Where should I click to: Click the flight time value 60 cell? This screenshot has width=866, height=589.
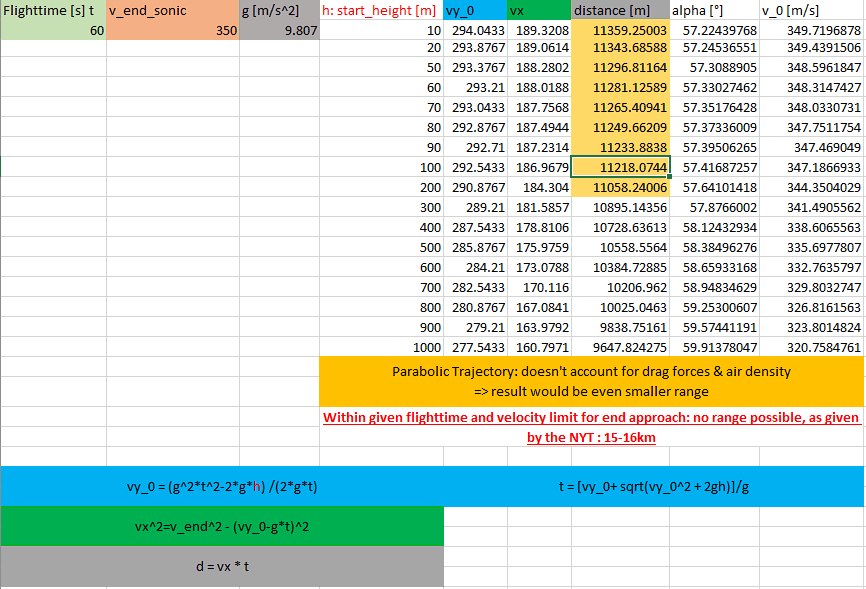pos(54,30)
